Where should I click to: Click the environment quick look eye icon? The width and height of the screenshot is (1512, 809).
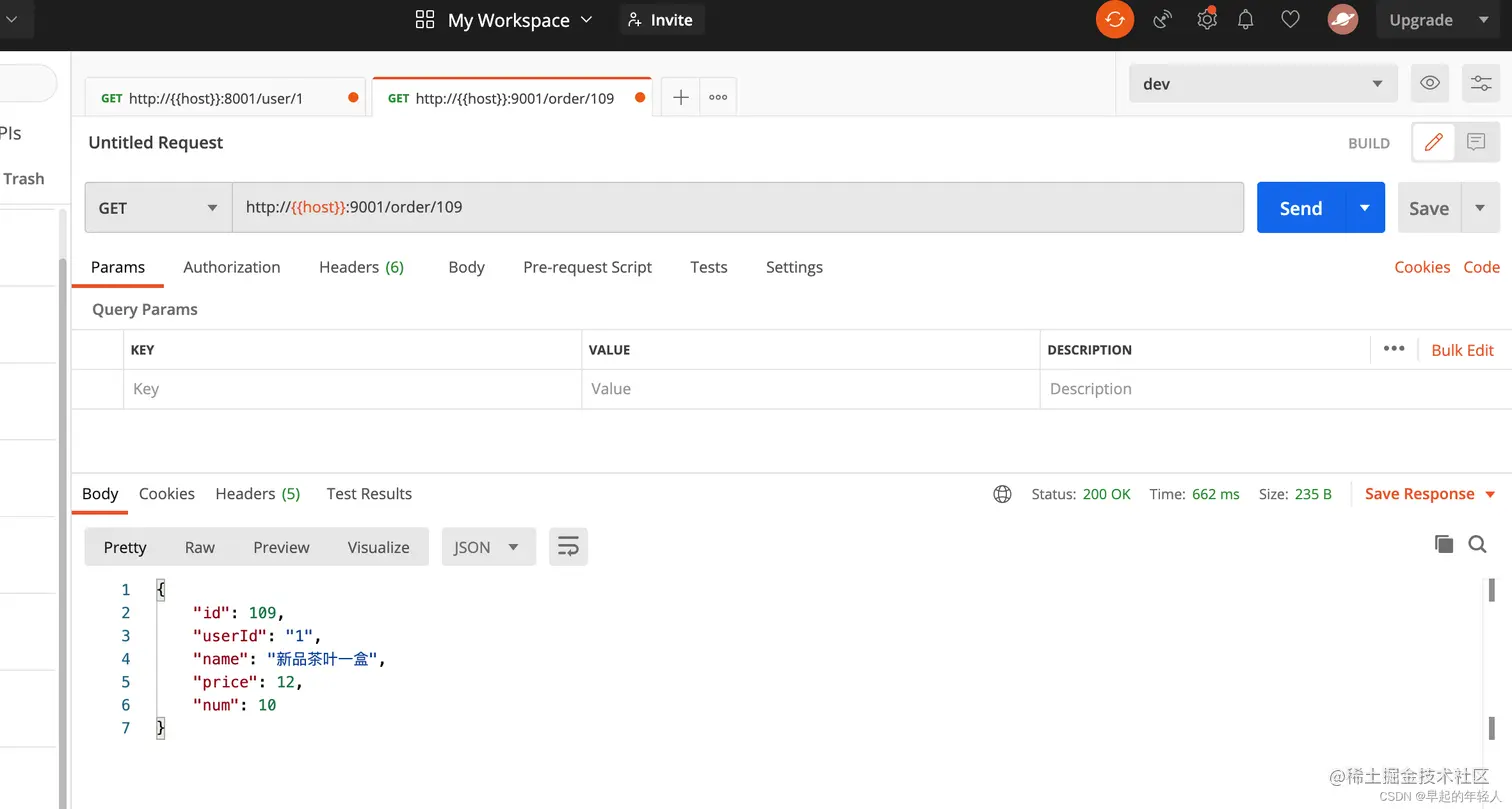[x=1430, y=83]
